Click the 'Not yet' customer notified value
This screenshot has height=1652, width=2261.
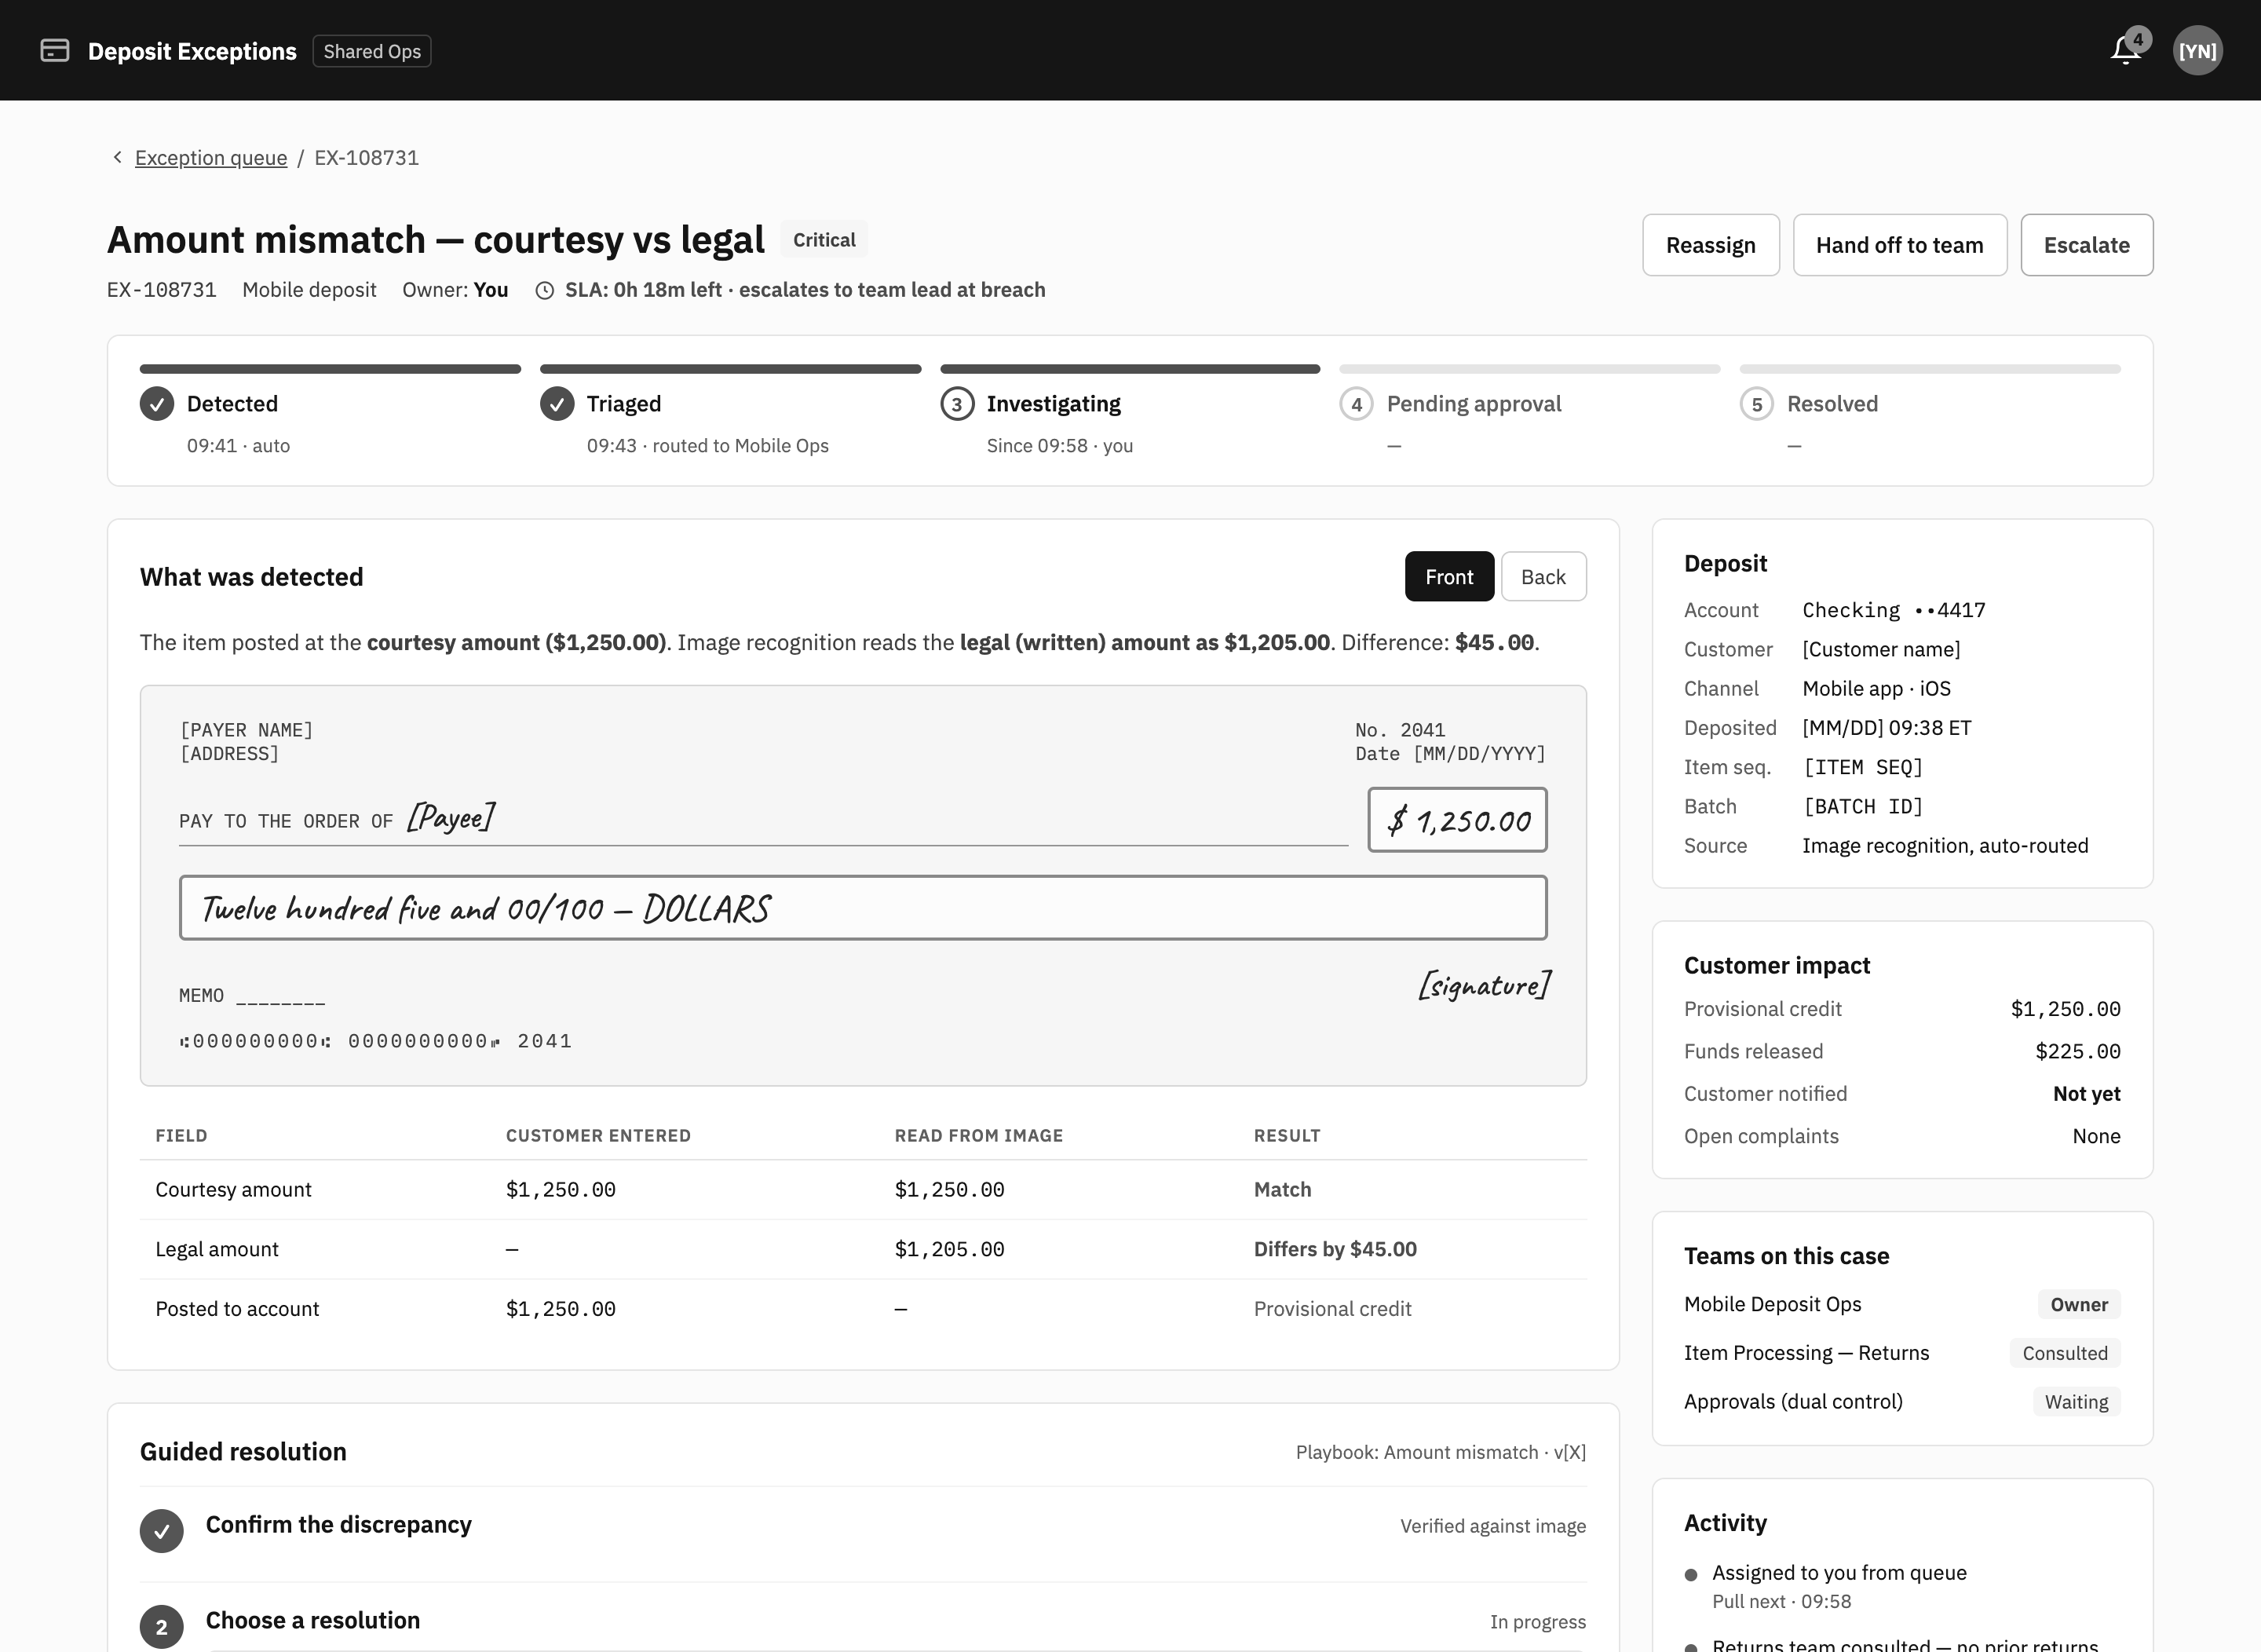(2086, 1094)
